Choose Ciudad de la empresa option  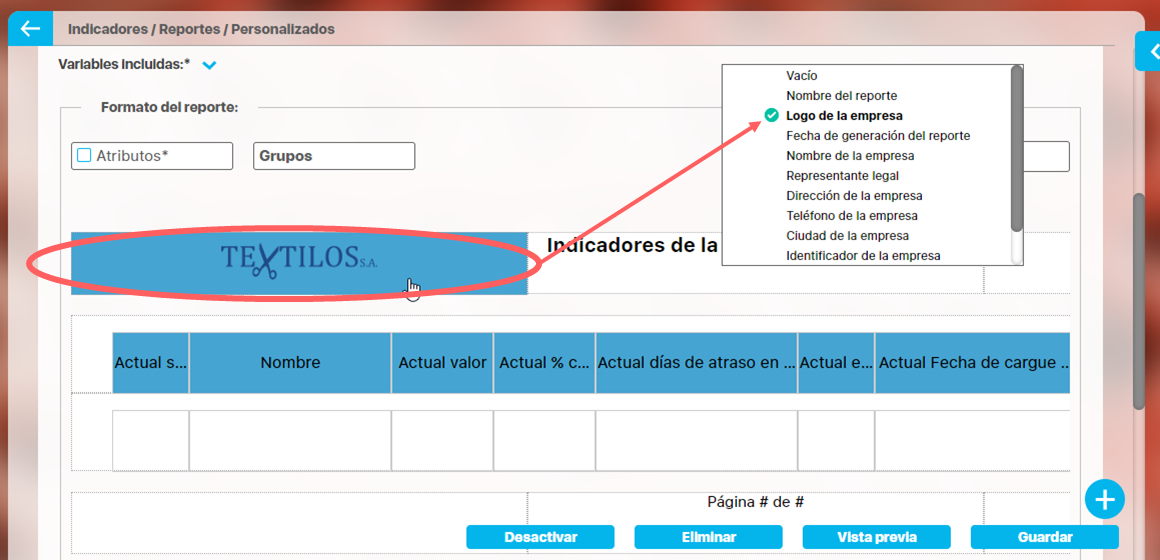click(847, 236)
